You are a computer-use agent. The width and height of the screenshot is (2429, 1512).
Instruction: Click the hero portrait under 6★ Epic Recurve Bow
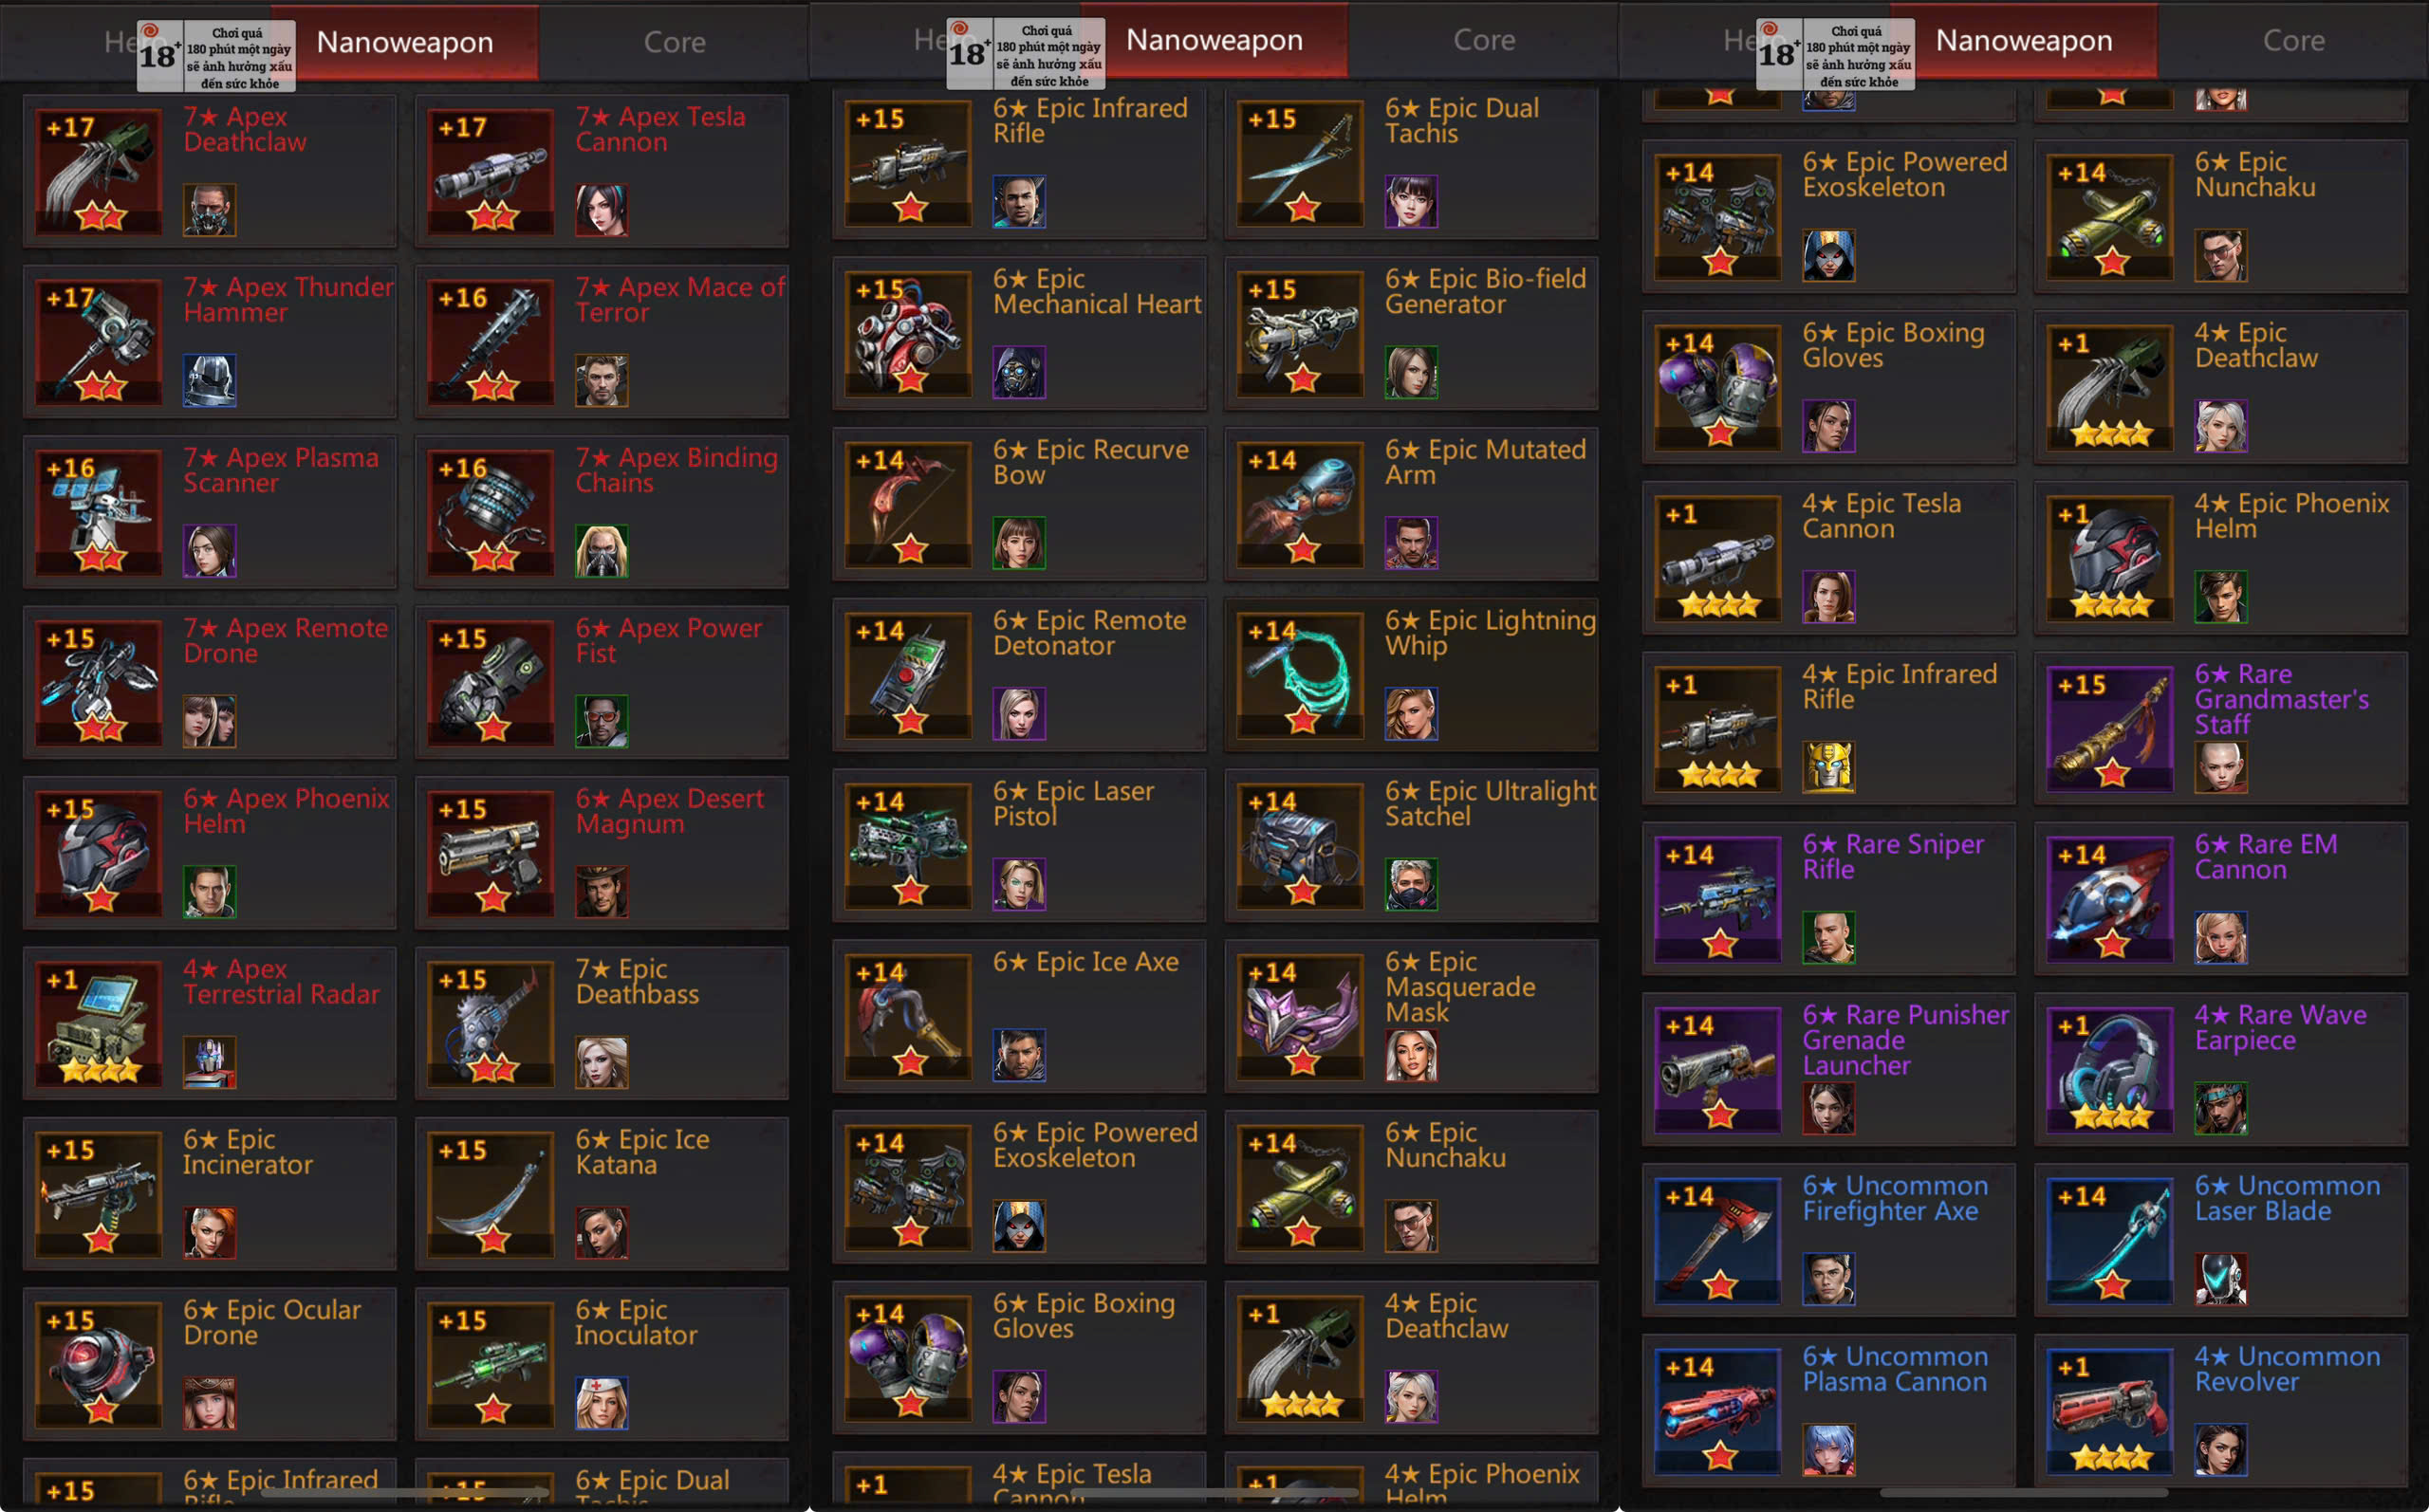coord(1019,543)
